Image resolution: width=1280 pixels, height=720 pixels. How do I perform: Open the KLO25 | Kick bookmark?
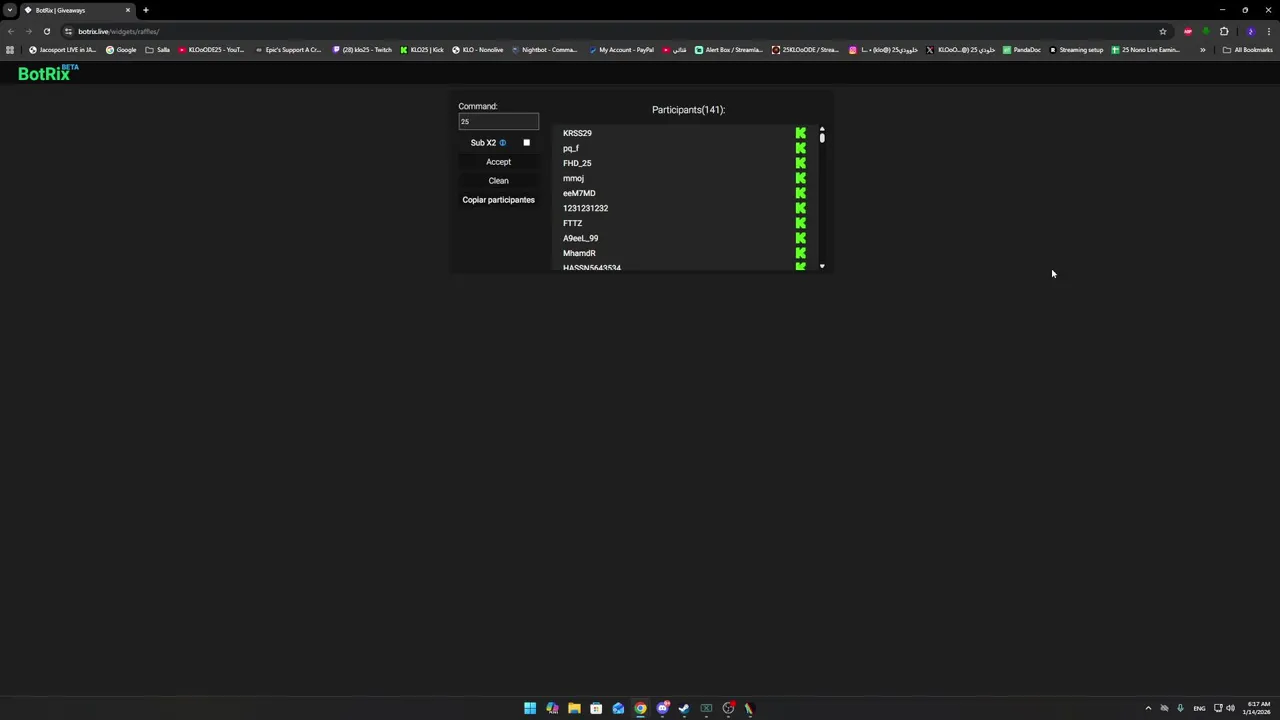coord(422,50)
